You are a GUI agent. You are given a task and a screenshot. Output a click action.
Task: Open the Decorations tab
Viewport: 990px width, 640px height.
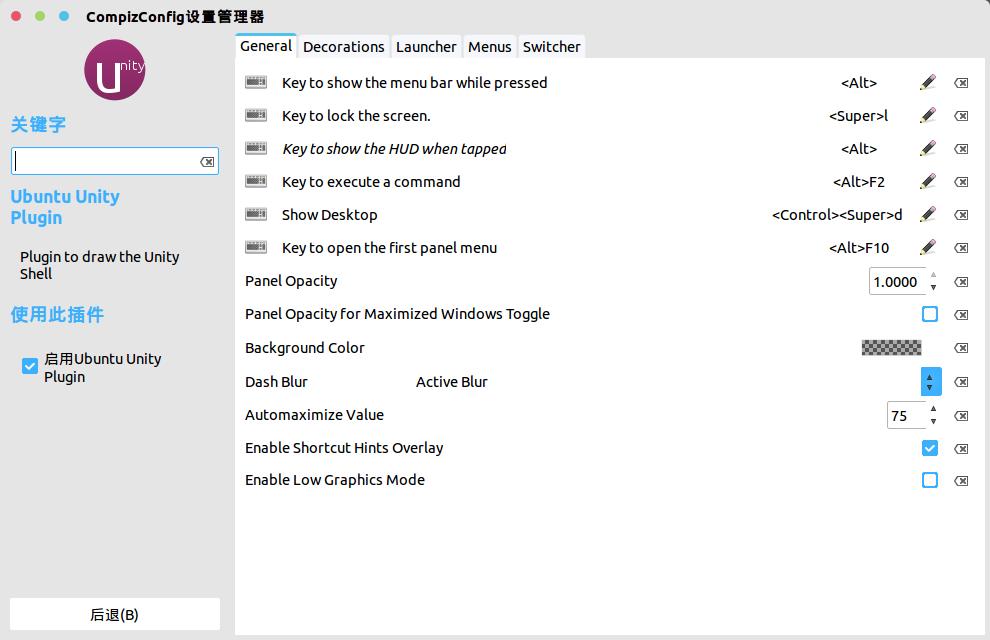[343, 47]
